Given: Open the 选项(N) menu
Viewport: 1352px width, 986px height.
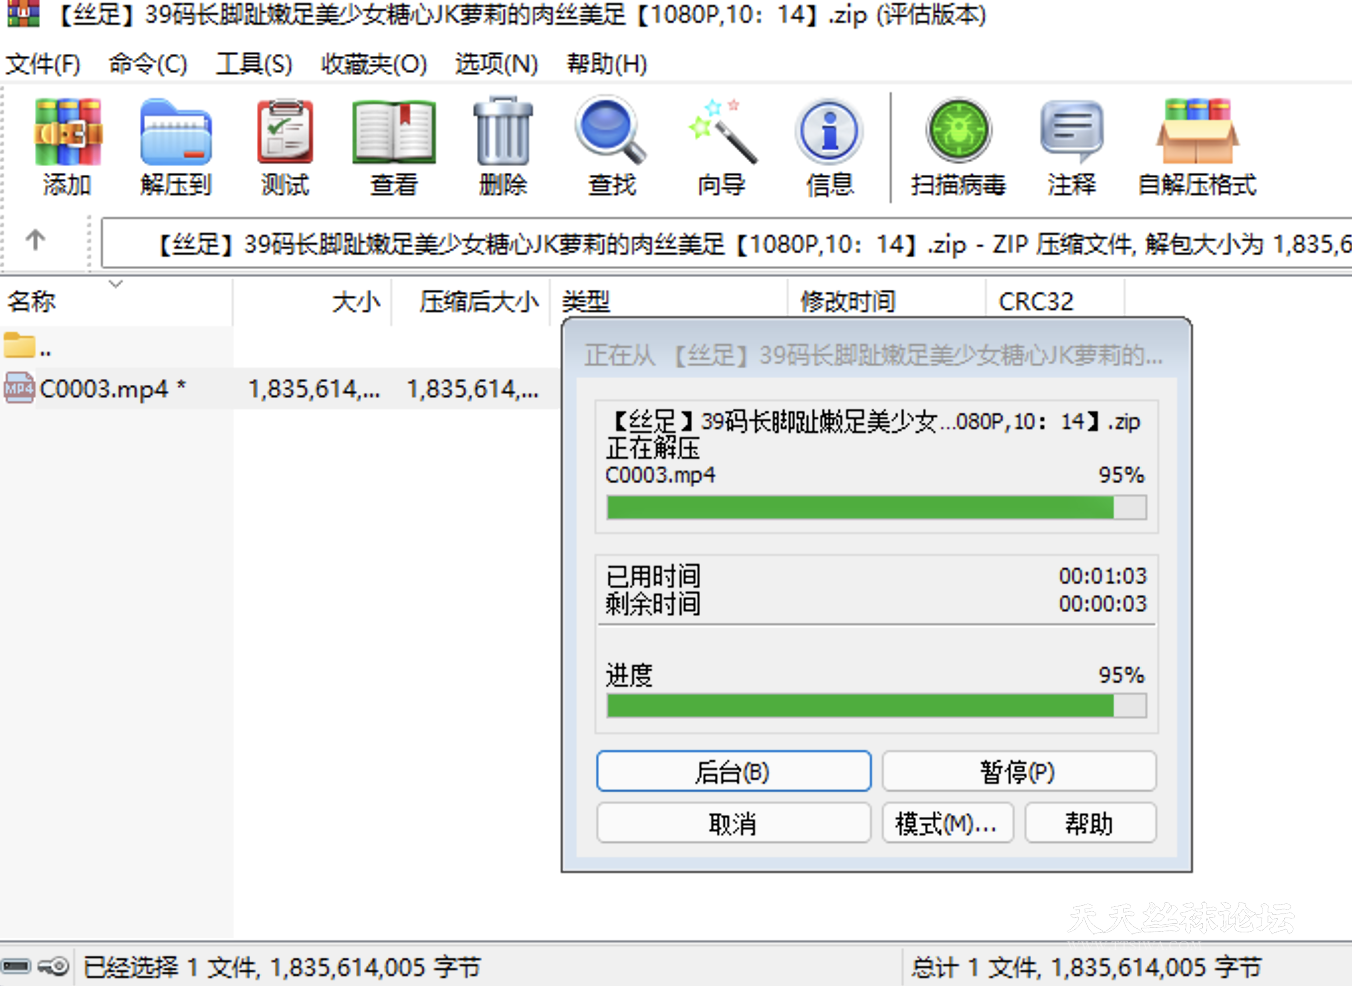Looking at the screenshot, I should click(496, 64).
